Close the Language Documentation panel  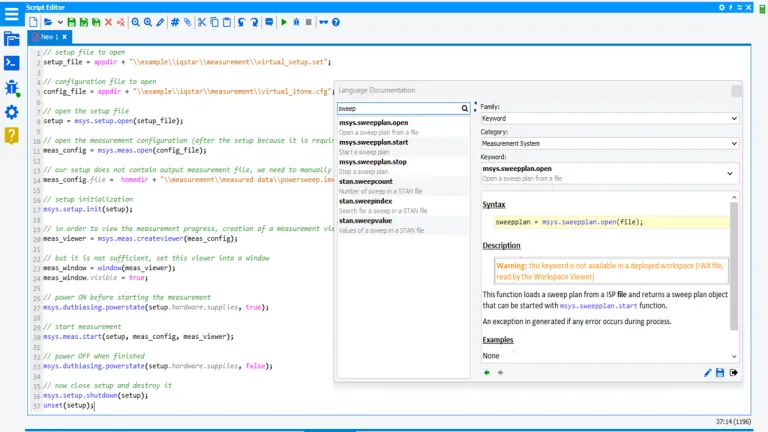tap(736, 91)
